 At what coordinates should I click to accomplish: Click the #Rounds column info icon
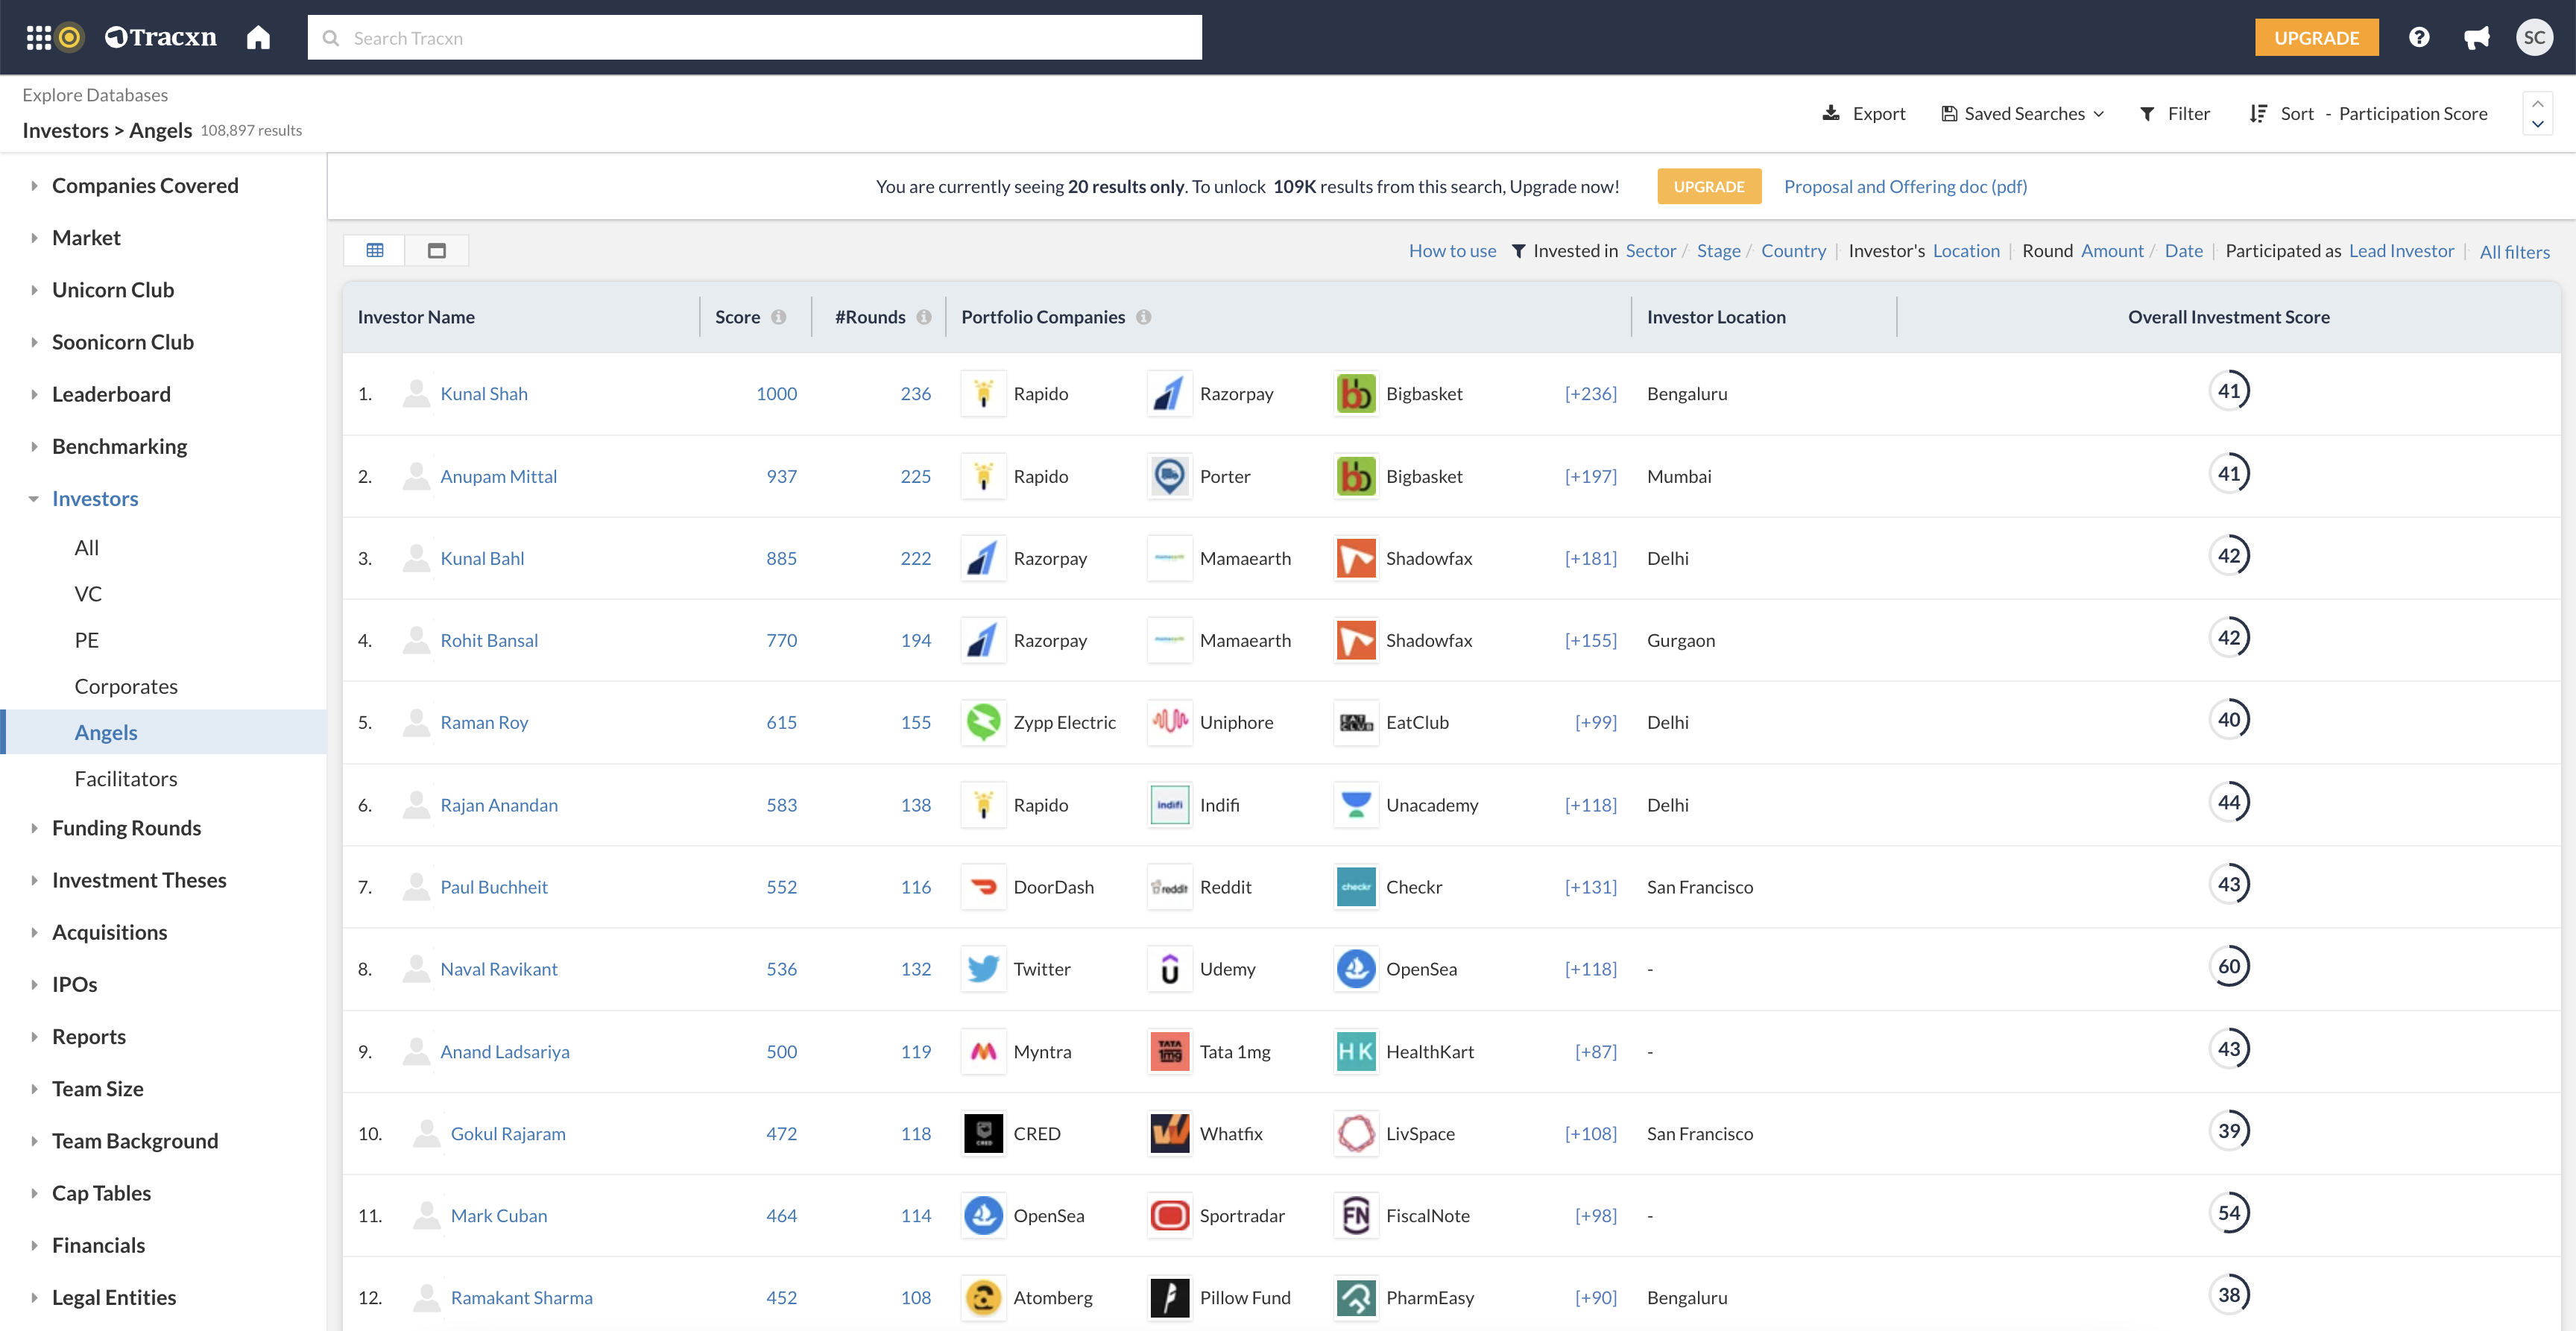coord(924,317)
